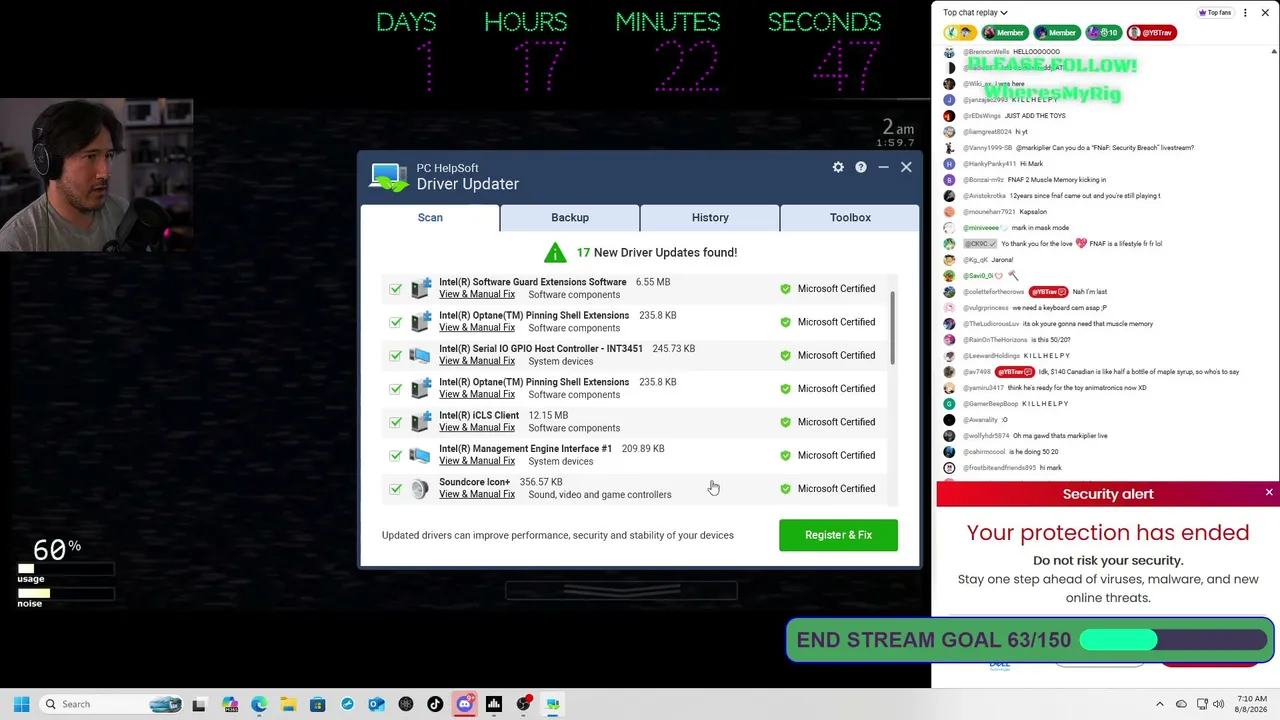Open View & Manual Fix for iCLS Client
Image resolution: width=1280 pixels, height=720 pixels.
click(477, 428)
